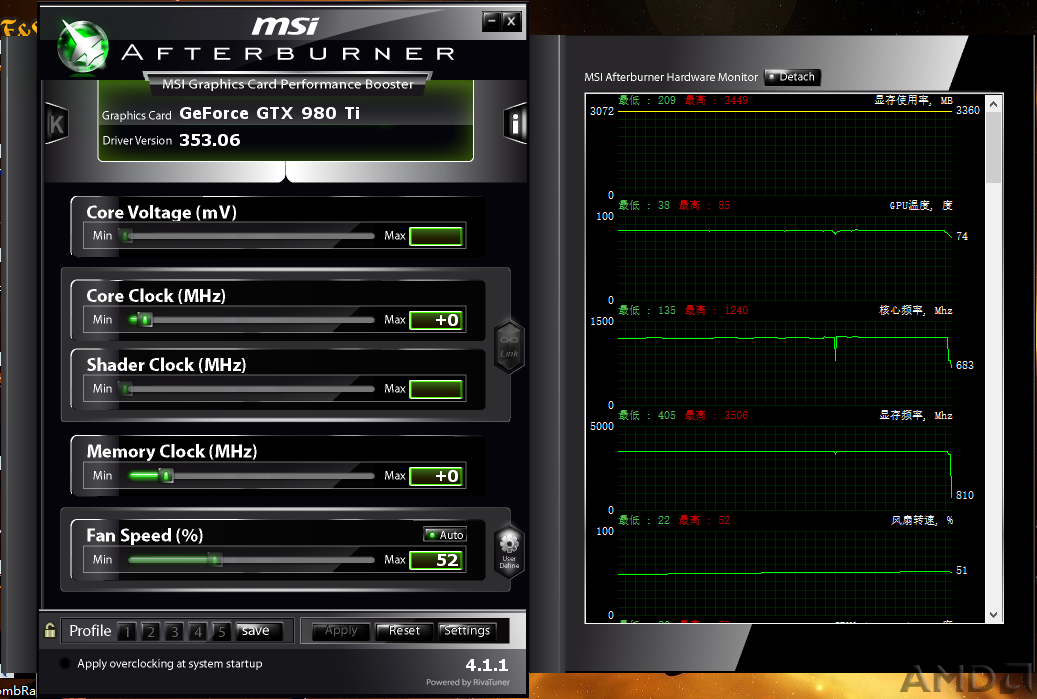Click the hardware monitor scroll down arrow
Image resolution: width=1037 pixels, height=699 pixels.
[x=993, y=614]
